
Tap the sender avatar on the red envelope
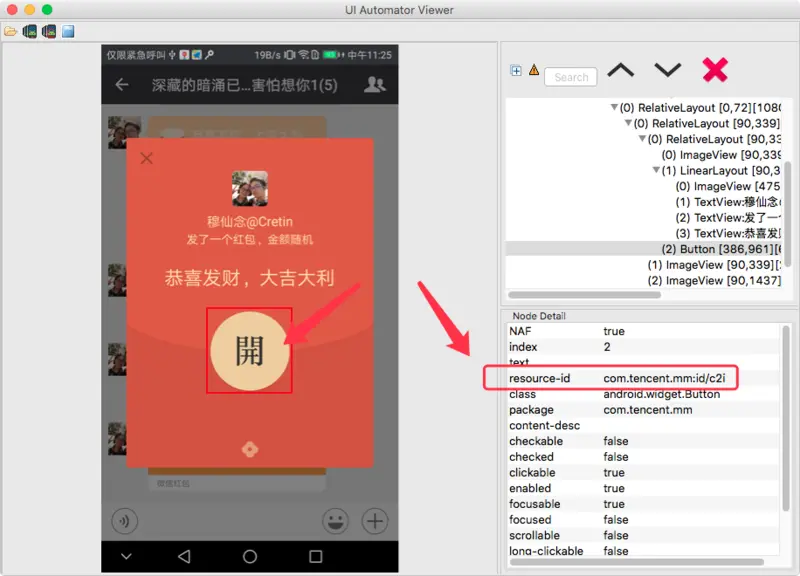[249, 188]
